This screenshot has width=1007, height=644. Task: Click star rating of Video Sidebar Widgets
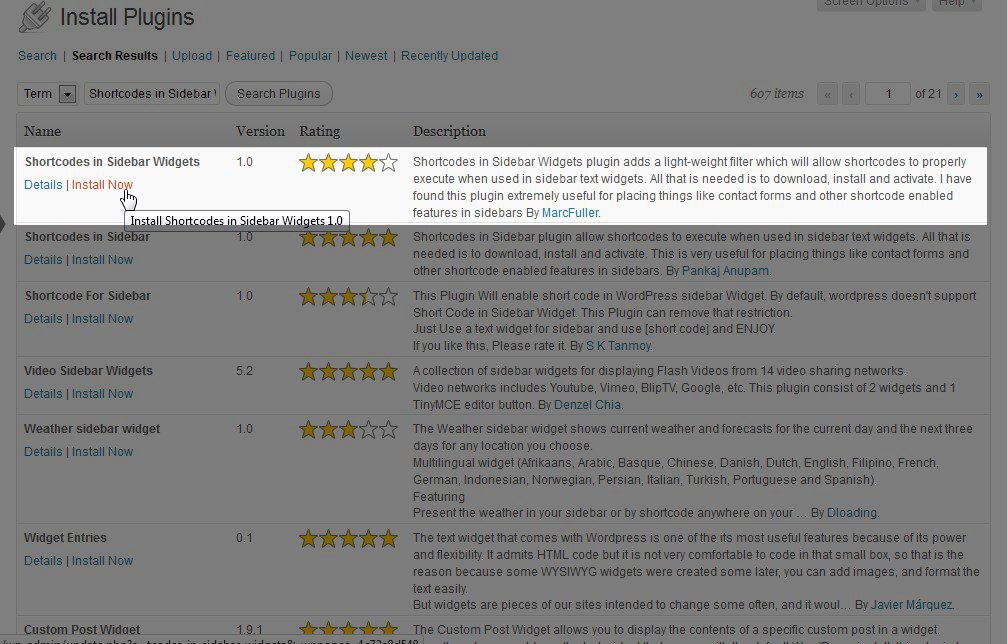pos(348,371)
